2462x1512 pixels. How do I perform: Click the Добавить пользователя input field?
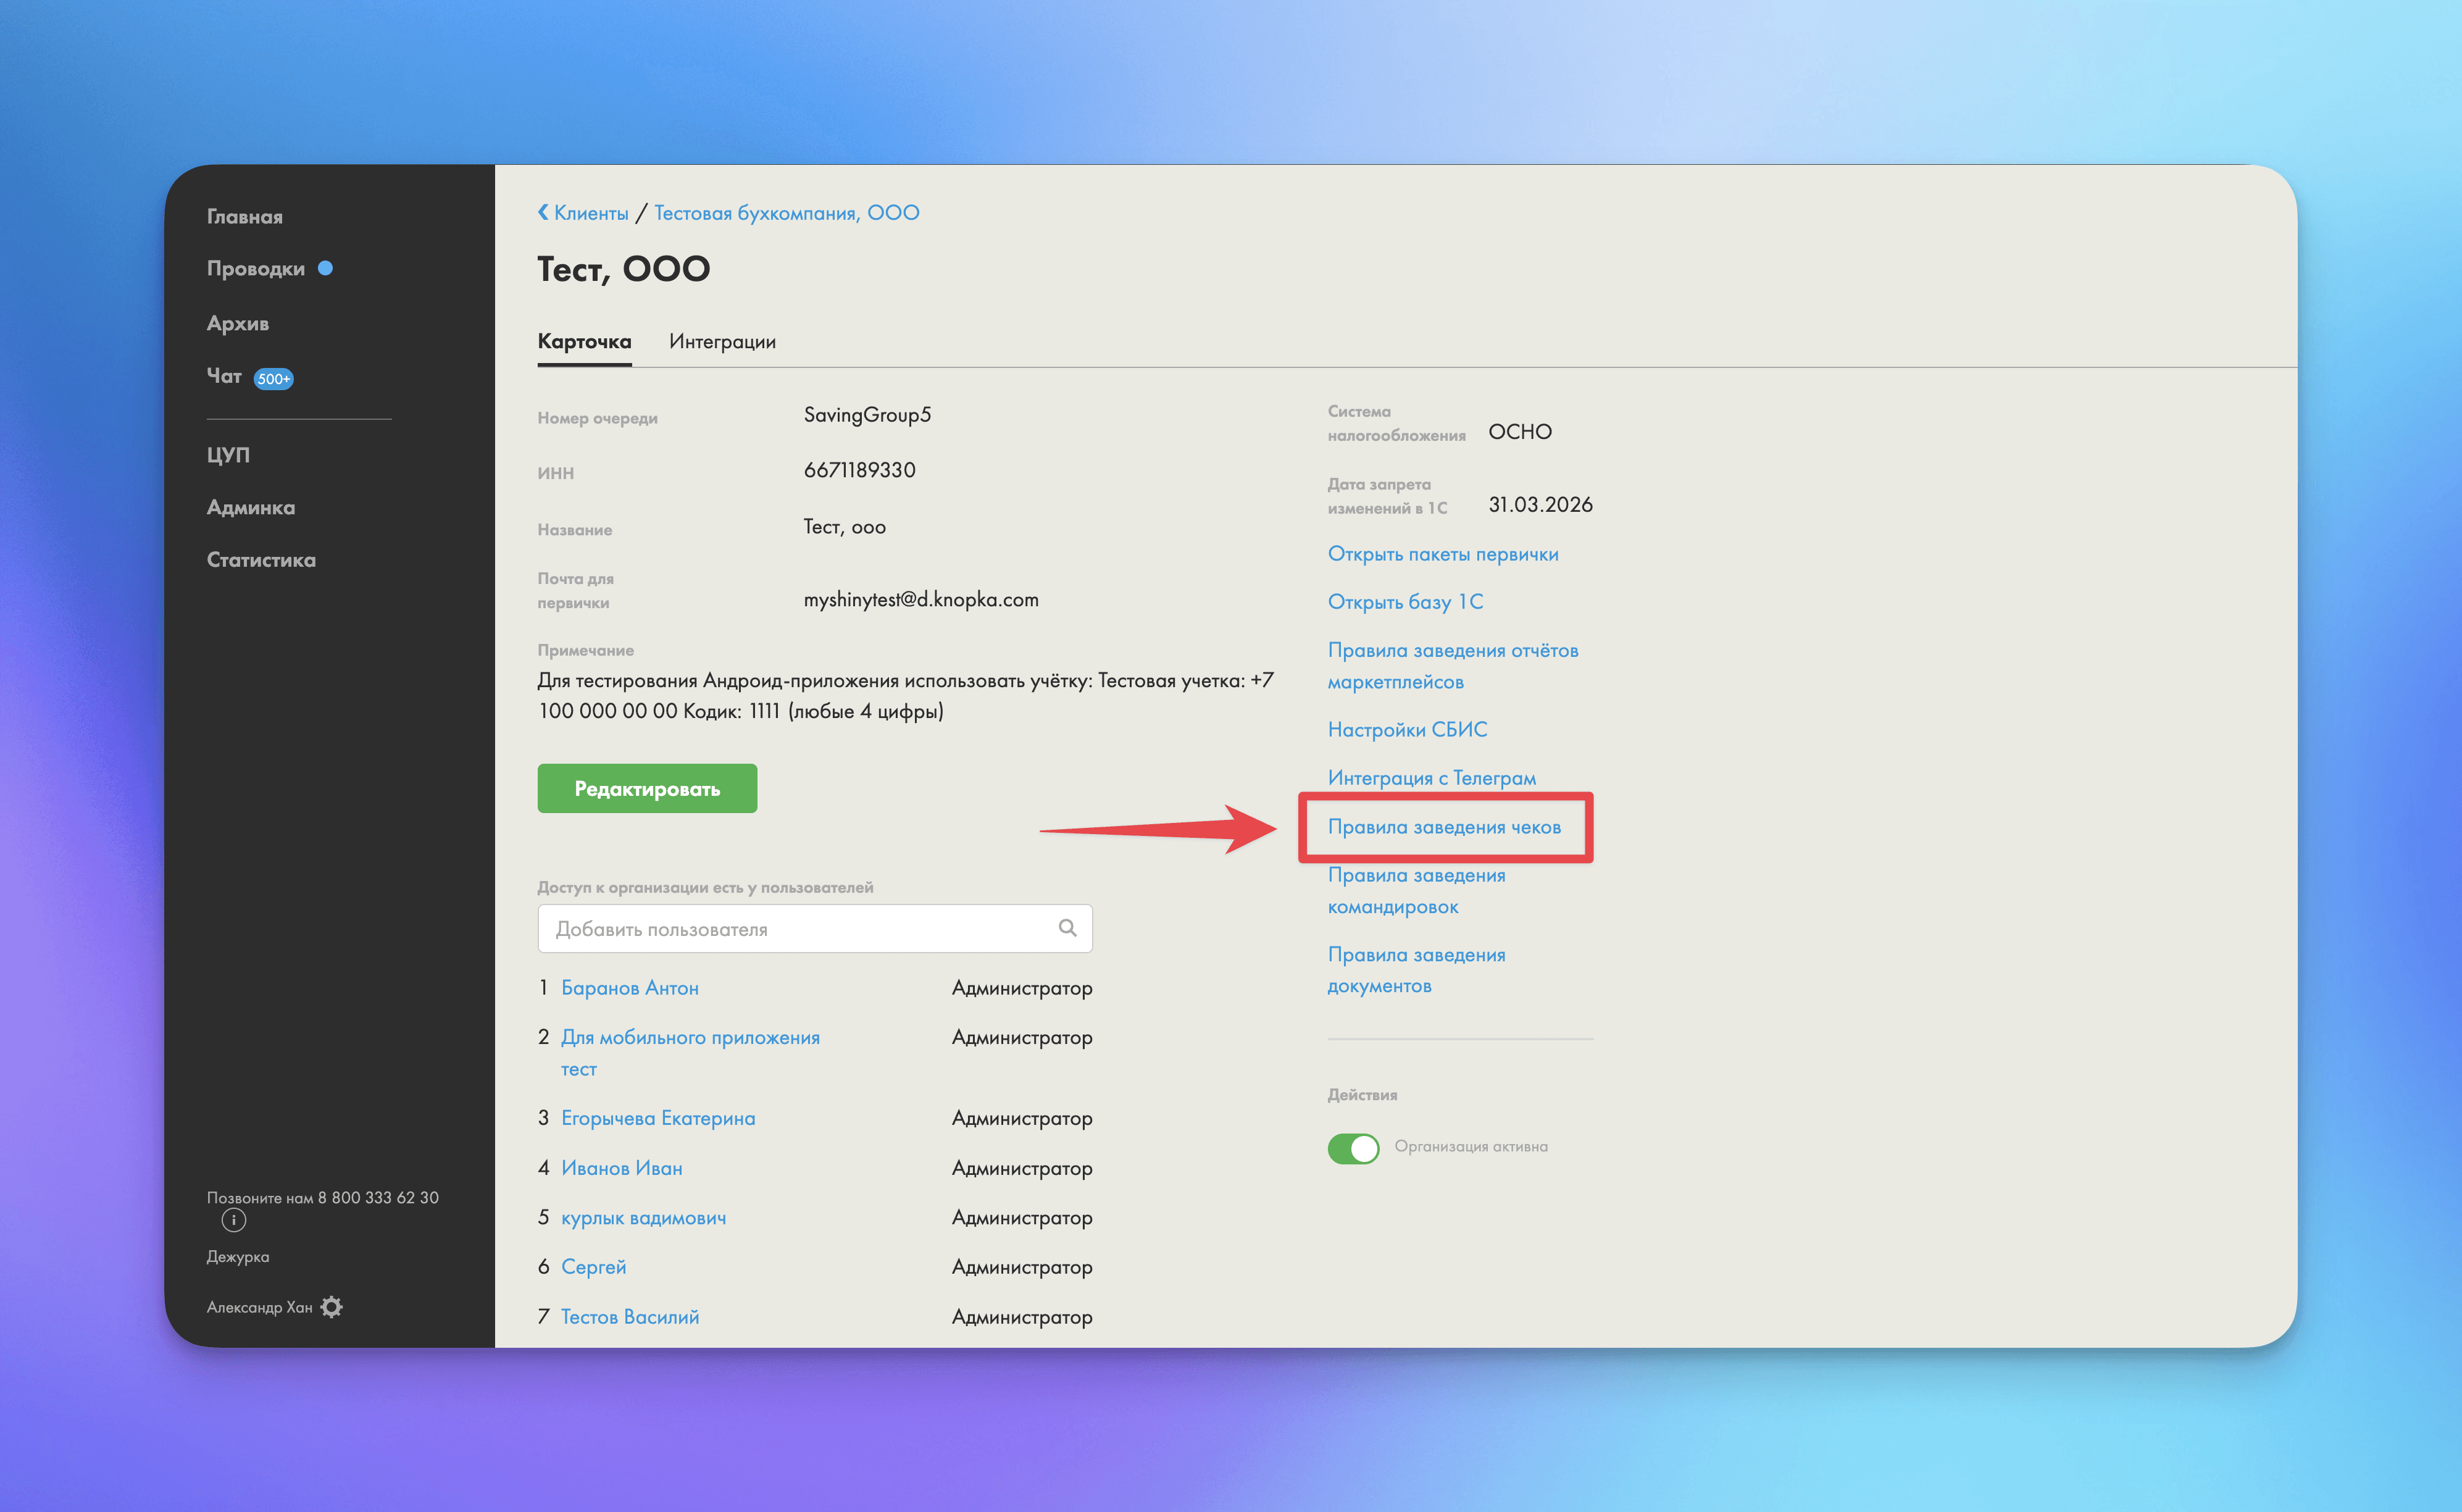pos(800,929)
